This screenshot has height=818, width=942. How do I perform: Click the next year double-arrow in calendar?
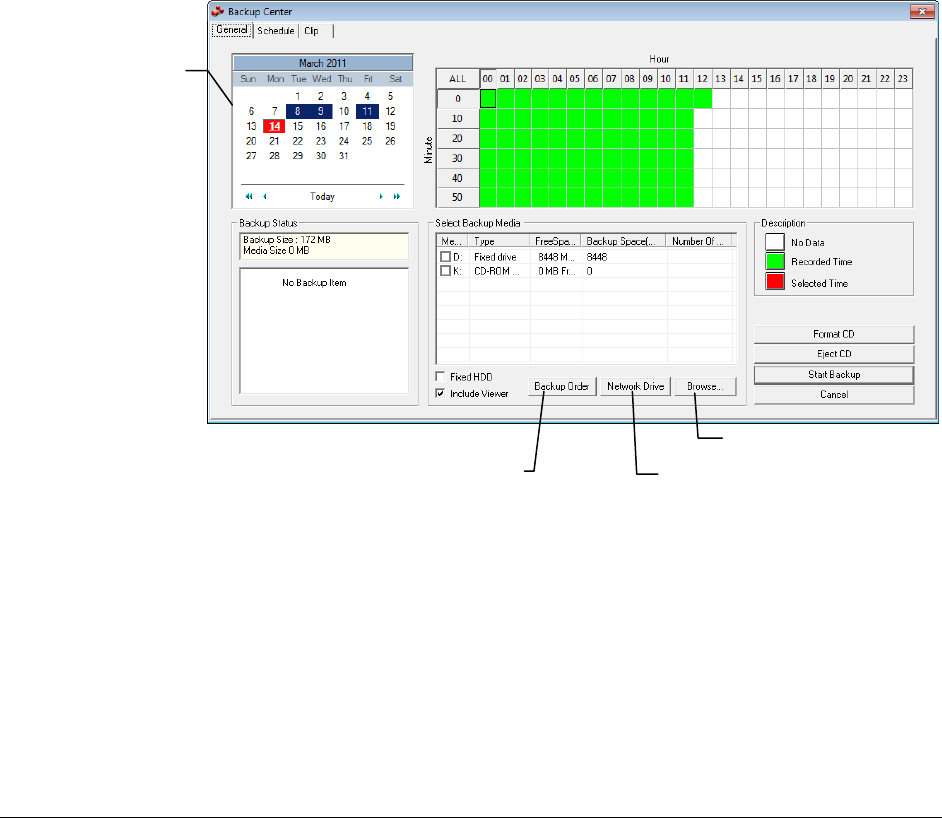click(x=397, y=197)
